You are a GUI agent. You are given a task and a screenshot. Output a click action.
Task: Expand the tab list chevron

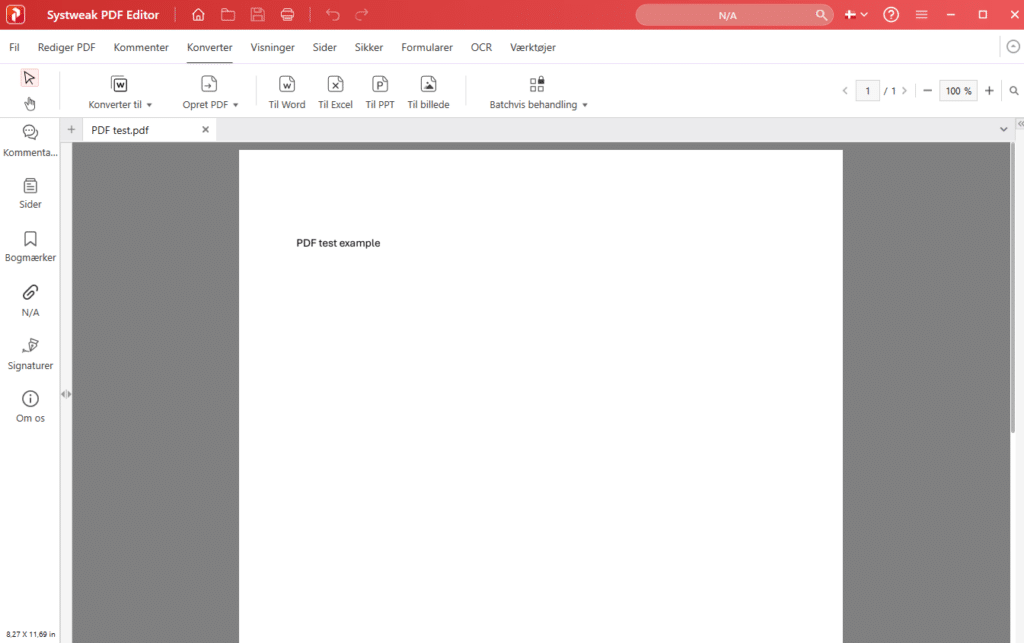pos(1004,129)
